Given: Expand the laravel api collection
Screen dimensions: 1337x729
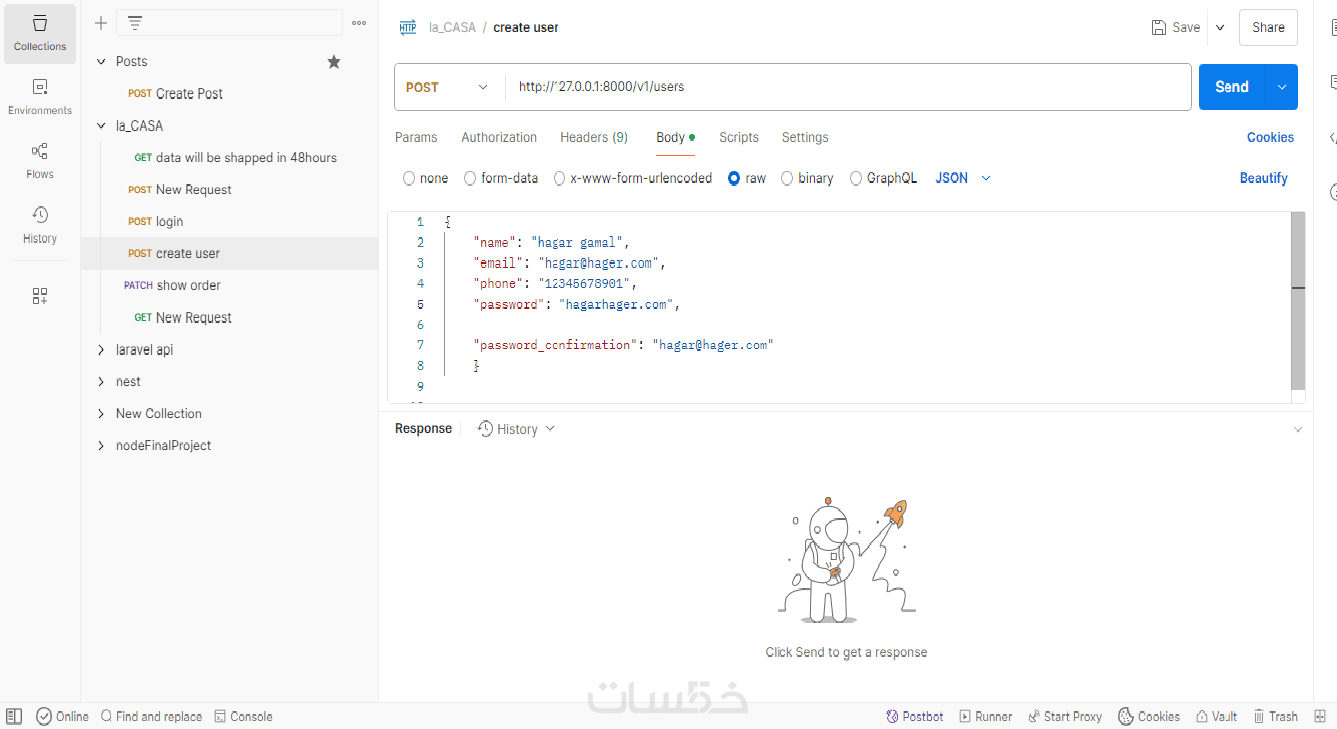Looking at the screenshot, I should (x=101, y=350).
